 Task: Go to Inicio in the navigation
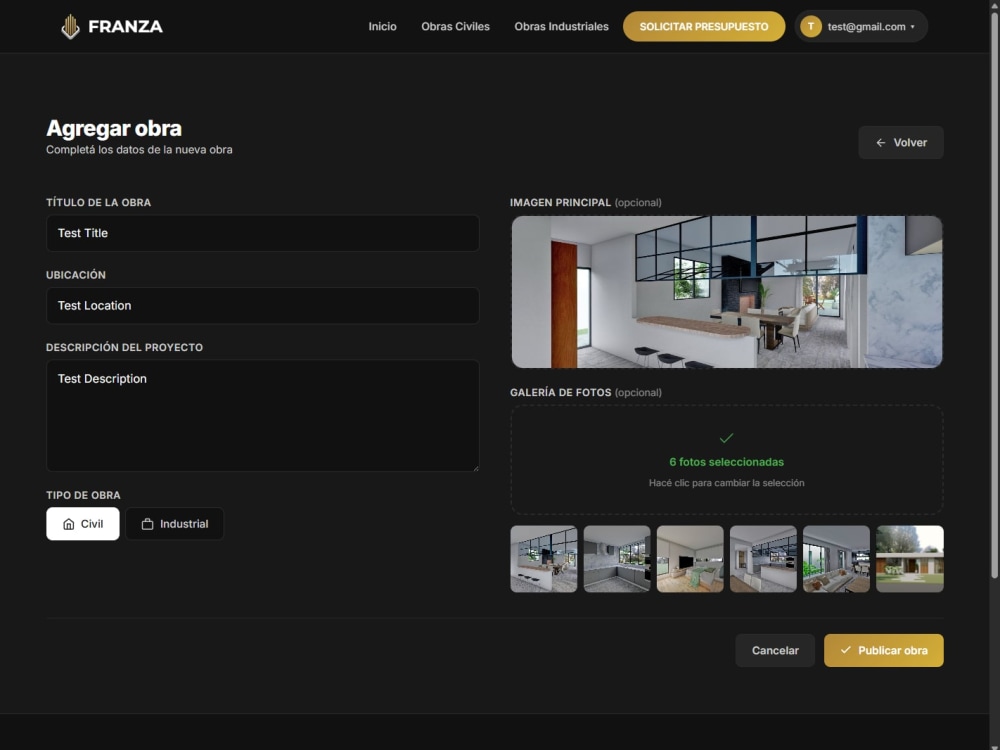pos(383,26)
